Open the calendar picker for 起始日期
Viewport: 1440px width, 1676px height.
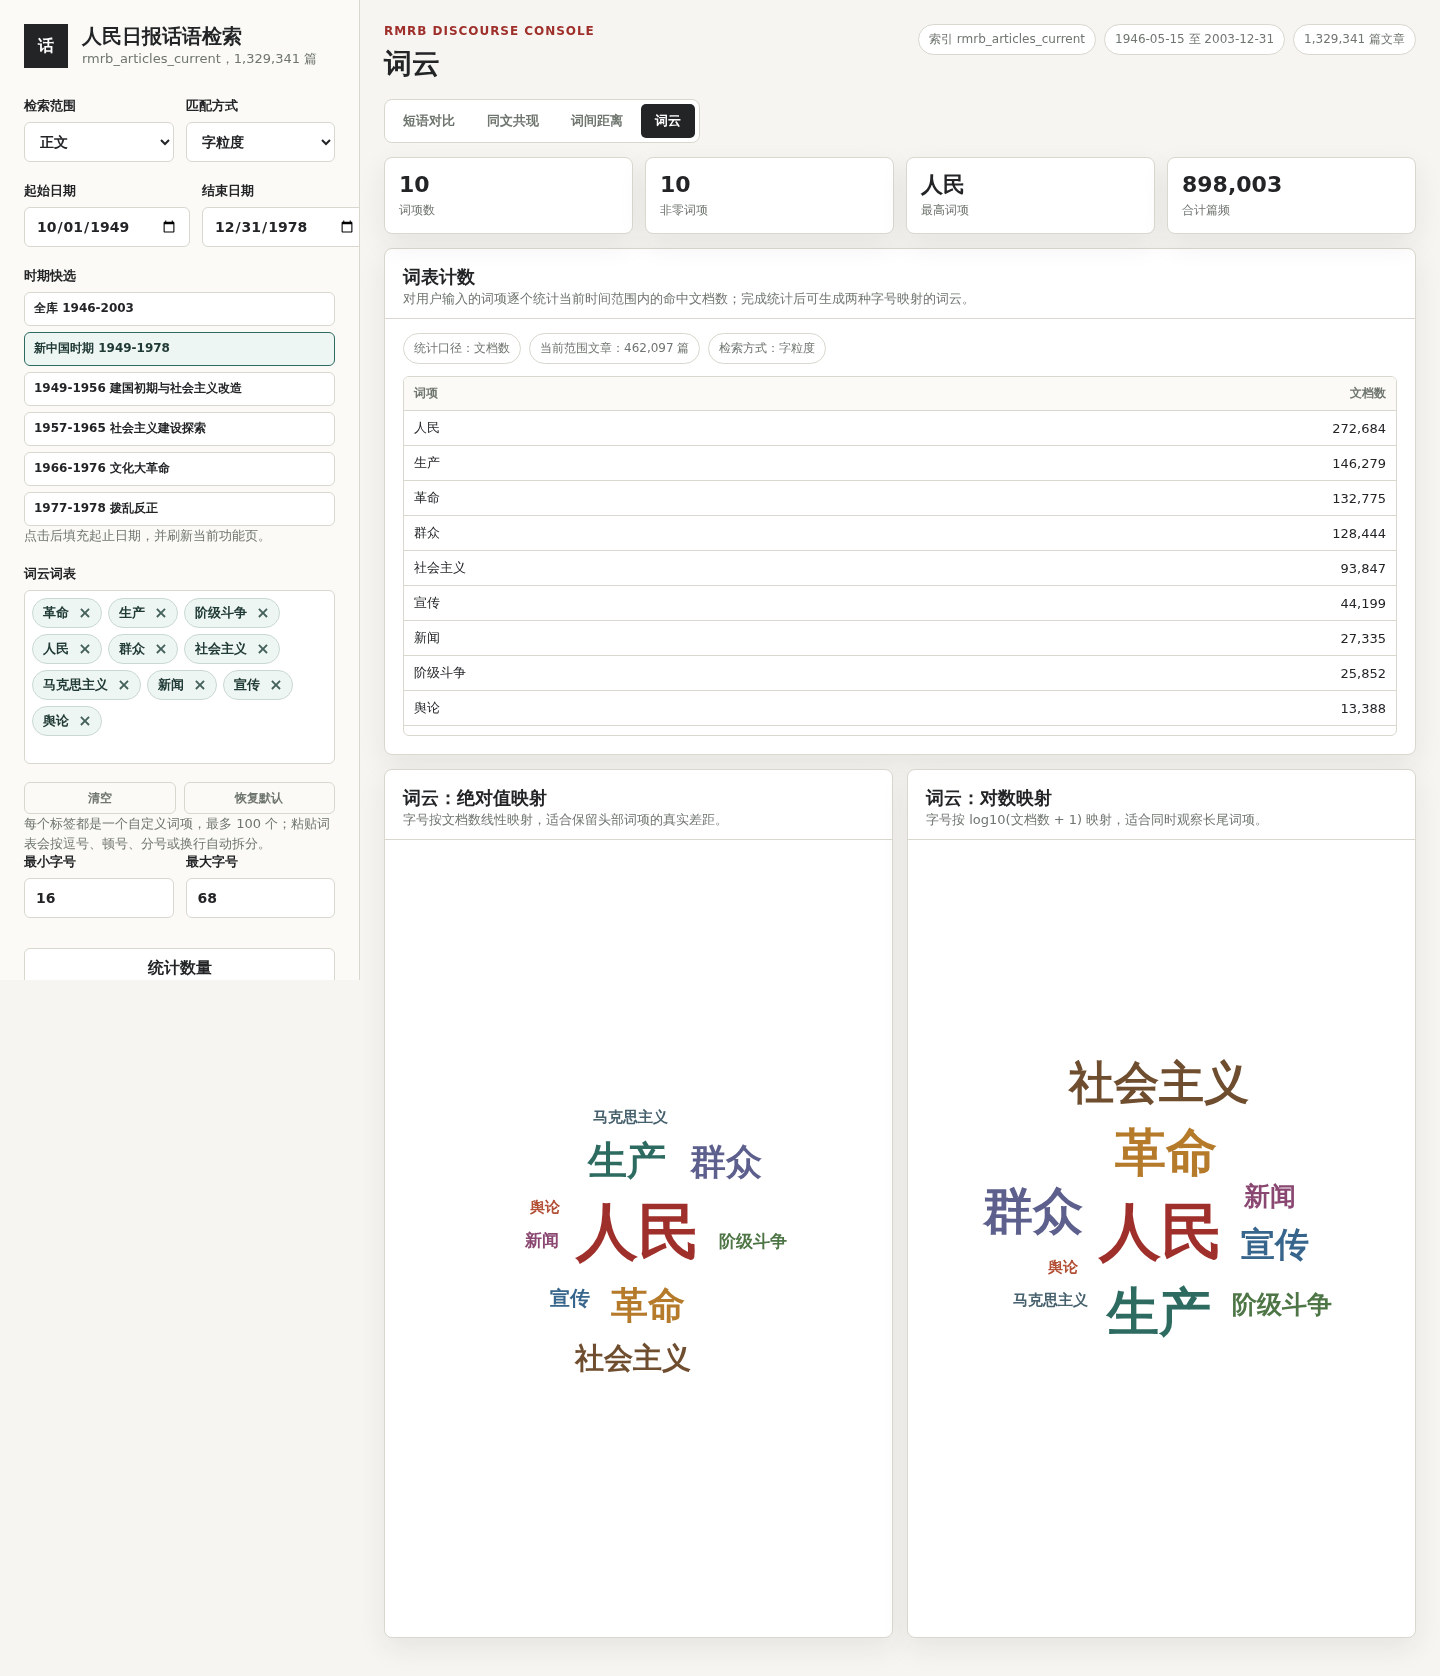click(169, 227)
